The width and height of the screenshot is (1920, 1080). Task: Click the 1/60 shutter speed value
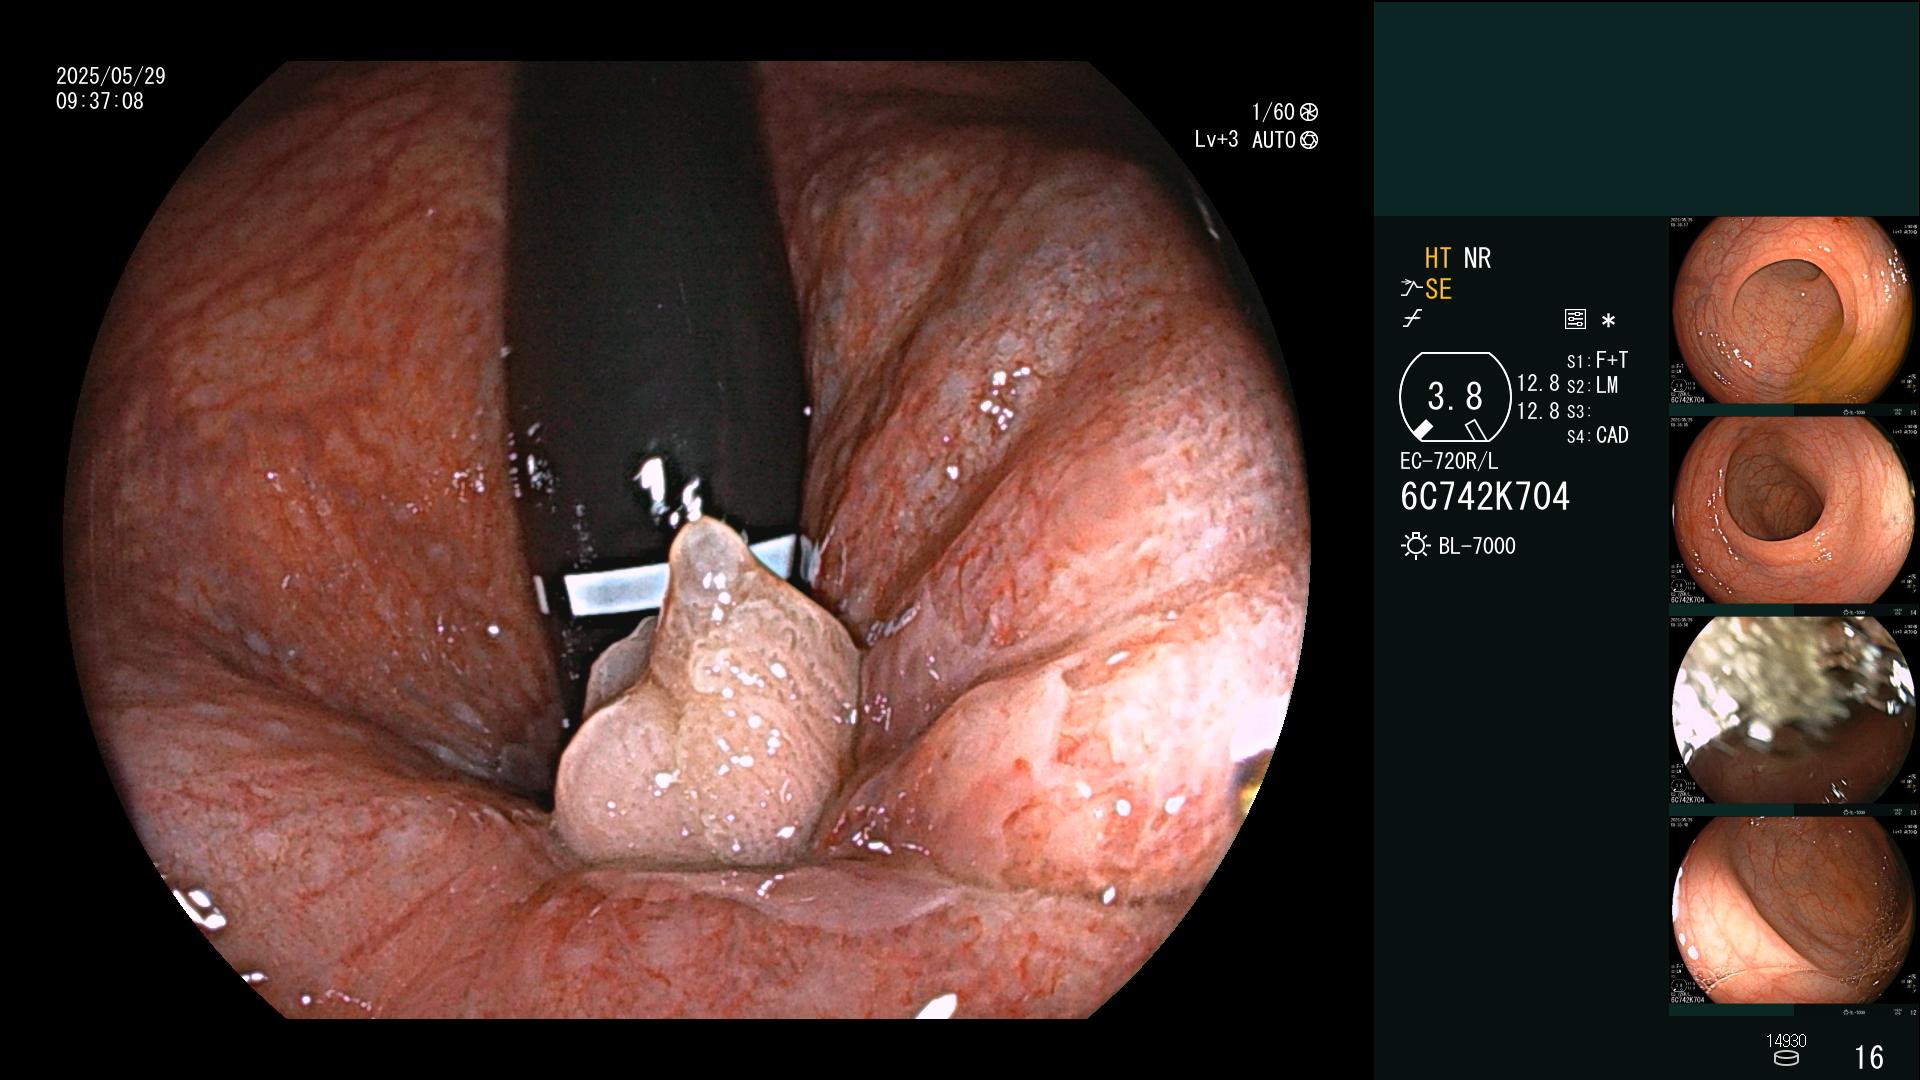[1273, 112]
